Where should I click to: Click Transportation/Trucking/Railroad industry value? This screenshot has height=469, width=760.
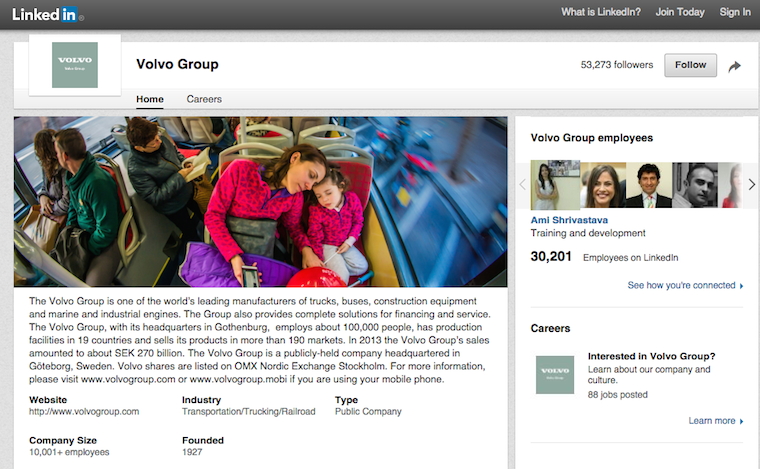[249, 412]
